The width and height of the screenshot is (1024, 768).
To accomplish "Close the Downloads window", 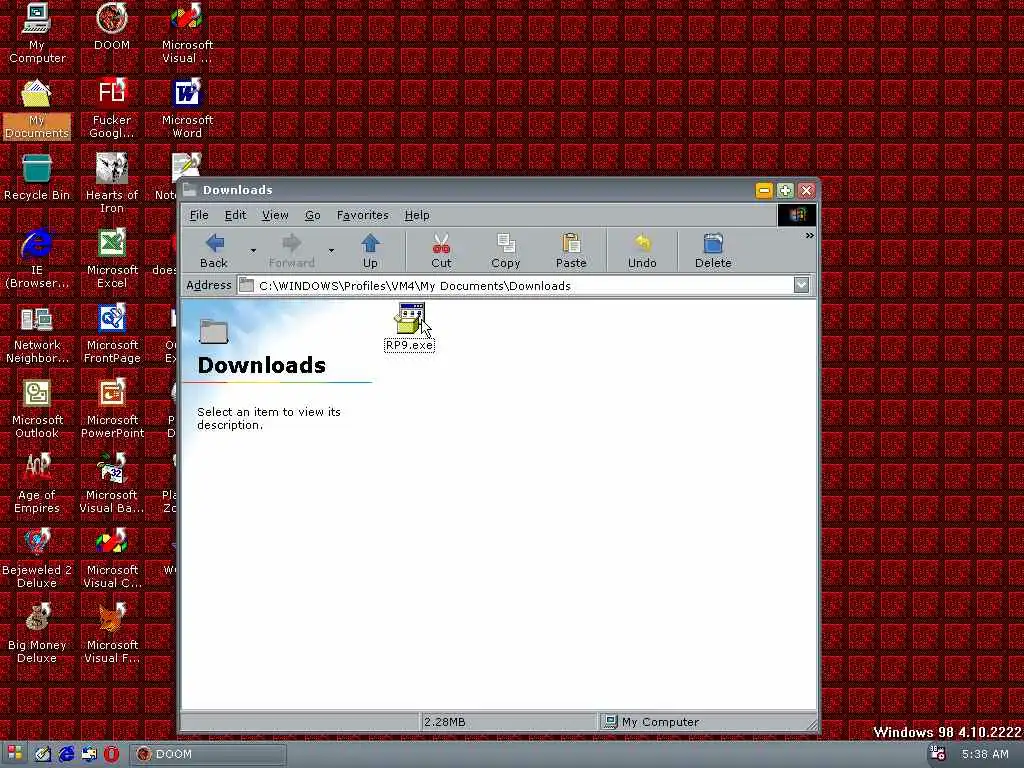I will click(x=807, y=190).
